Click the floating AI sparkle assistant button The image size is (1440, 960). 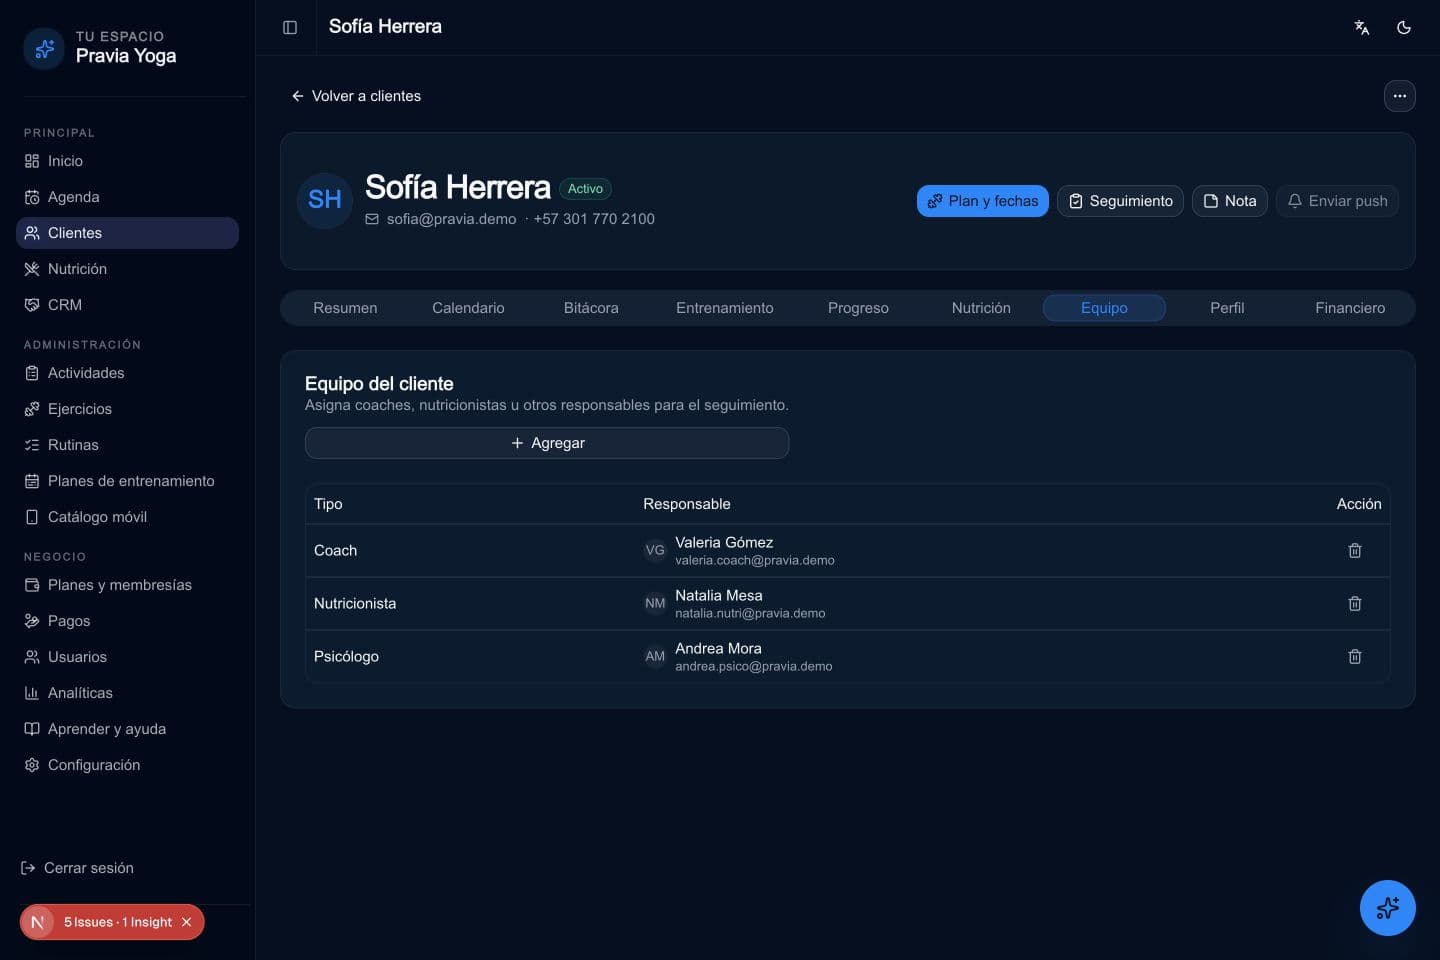[x=1387, y=908]
